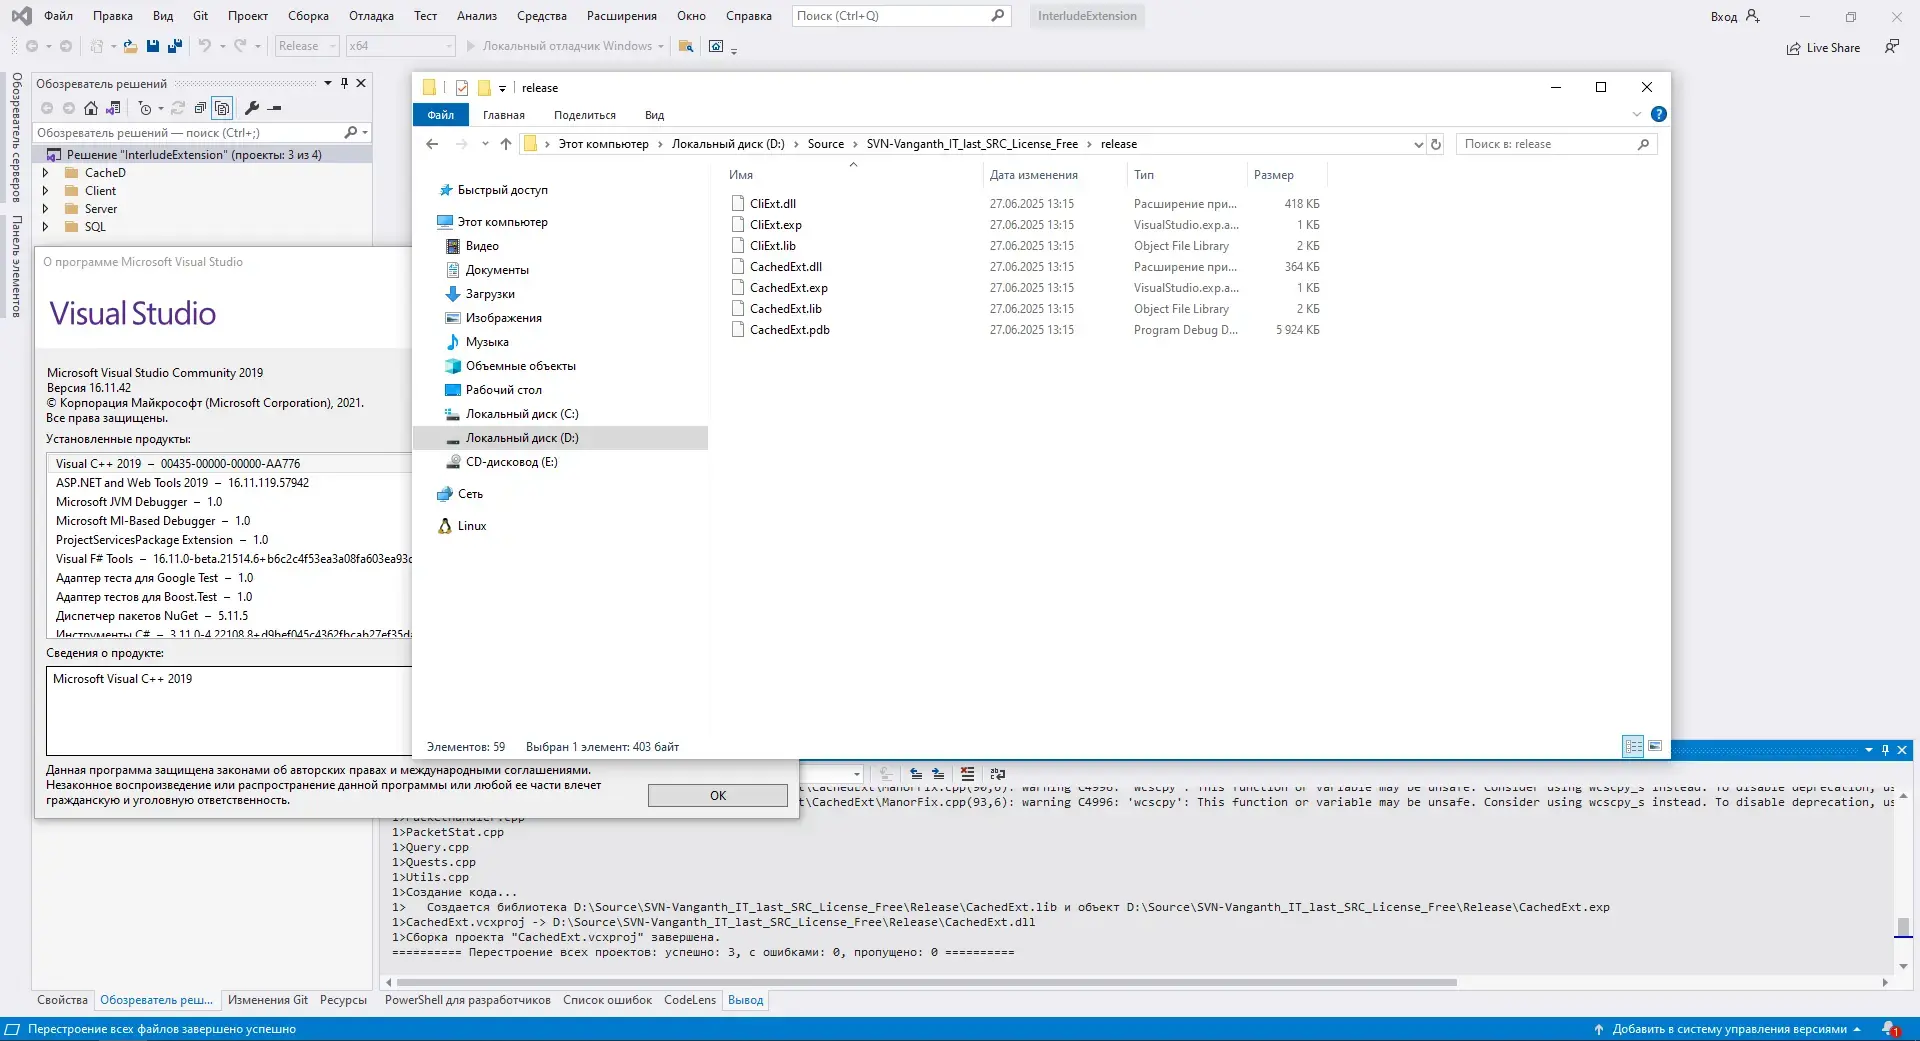Expand CacheD folder in Solution Explorer

click(45, 173)
